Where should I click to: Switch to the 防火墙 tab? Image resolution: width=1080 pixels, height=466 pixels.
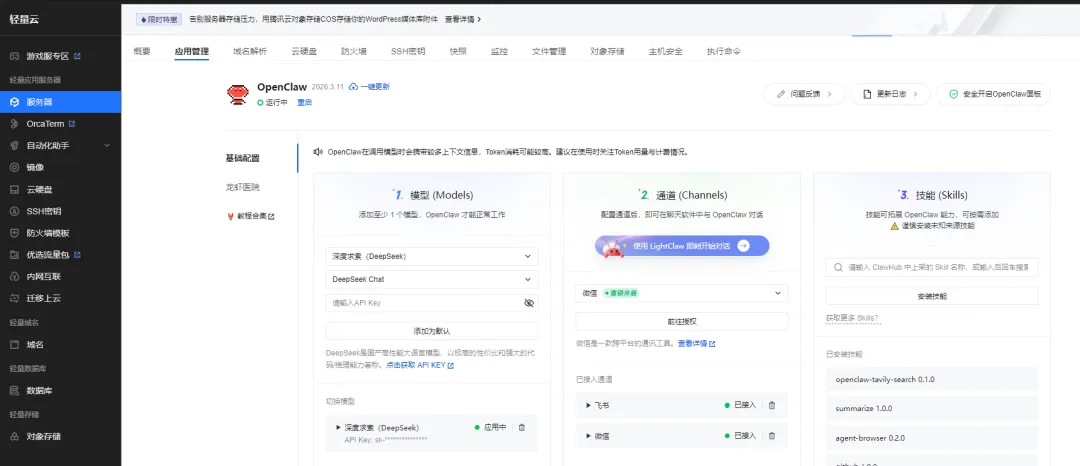(353, 52)
